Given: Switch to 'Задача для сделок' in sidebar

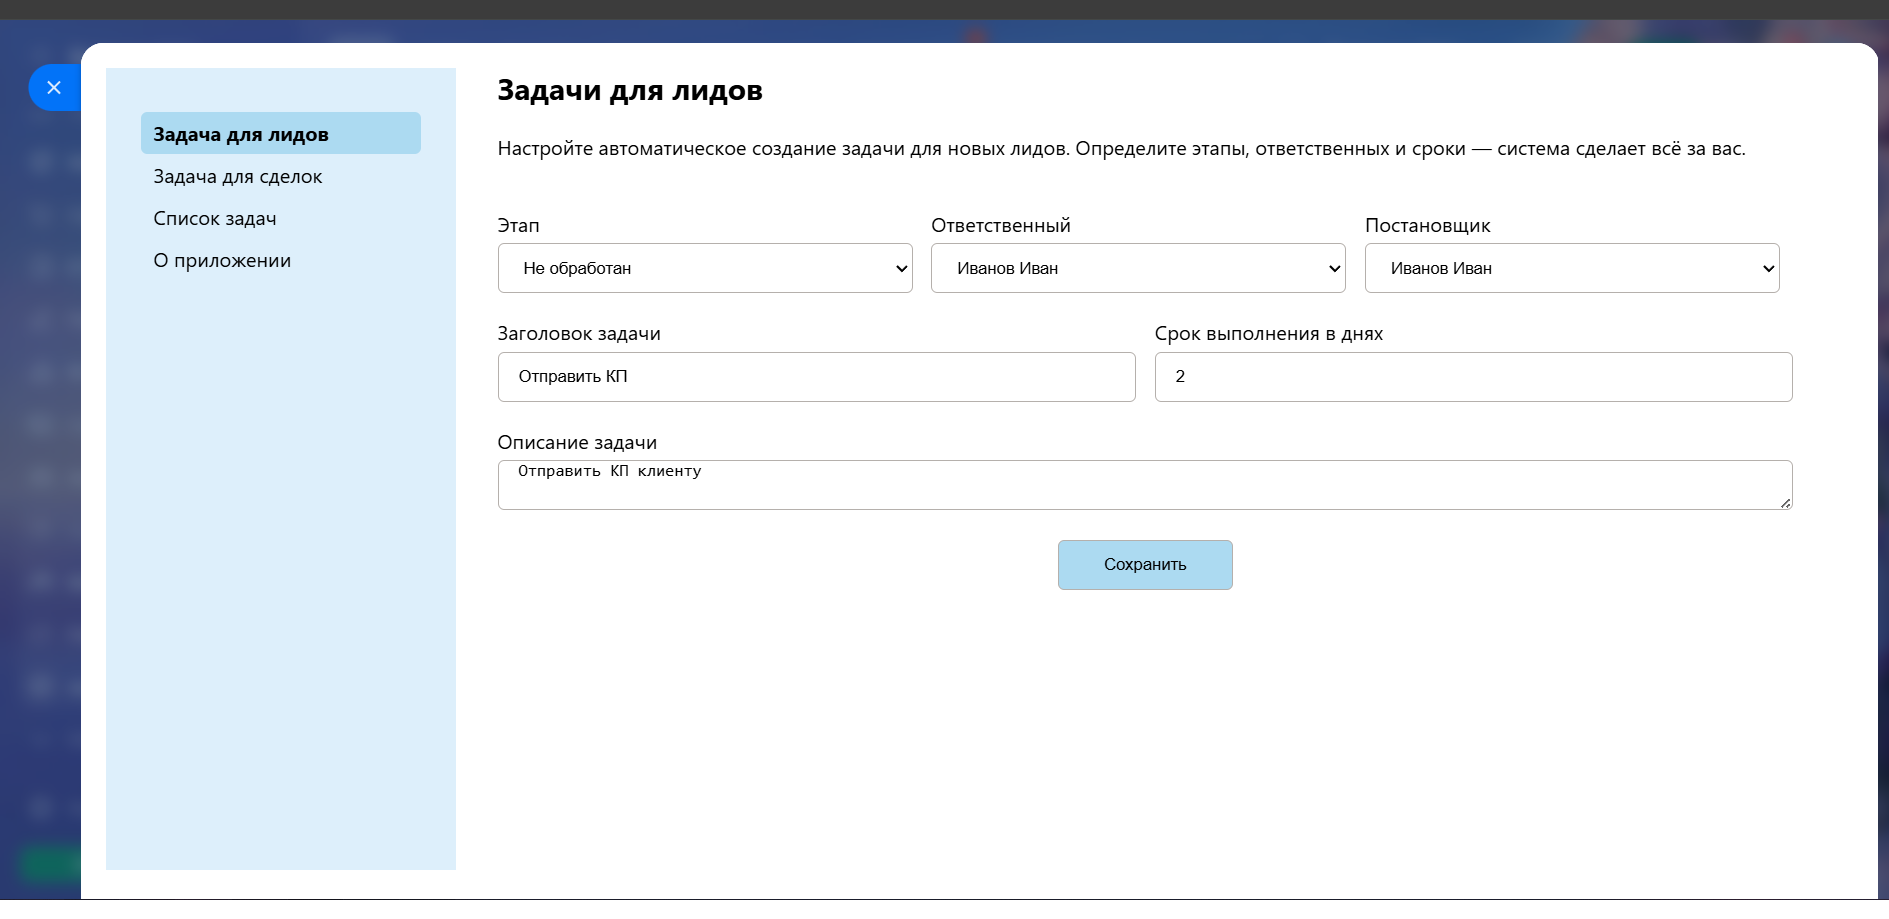Looking at the screenshot, I should click(238, 177).
